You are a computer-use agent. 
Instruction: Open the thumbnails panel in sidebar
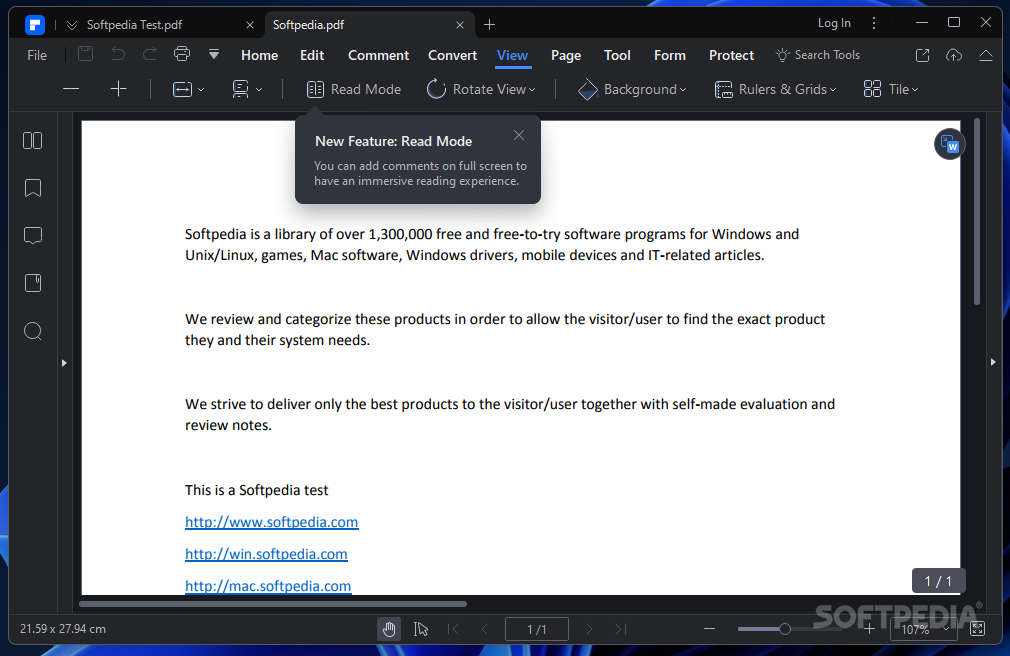[x=33, y=140]
